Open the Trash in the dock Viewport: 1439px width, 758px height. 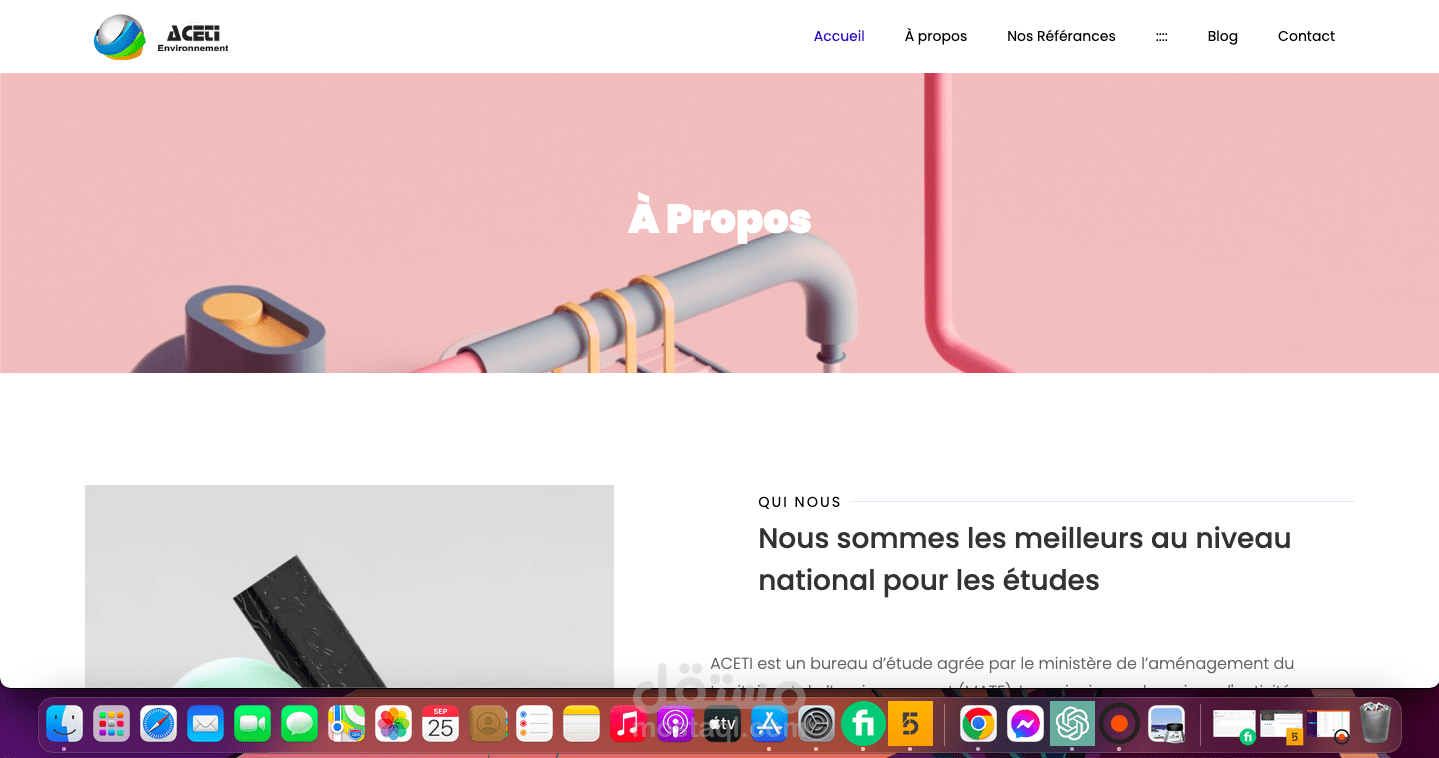1375,723
